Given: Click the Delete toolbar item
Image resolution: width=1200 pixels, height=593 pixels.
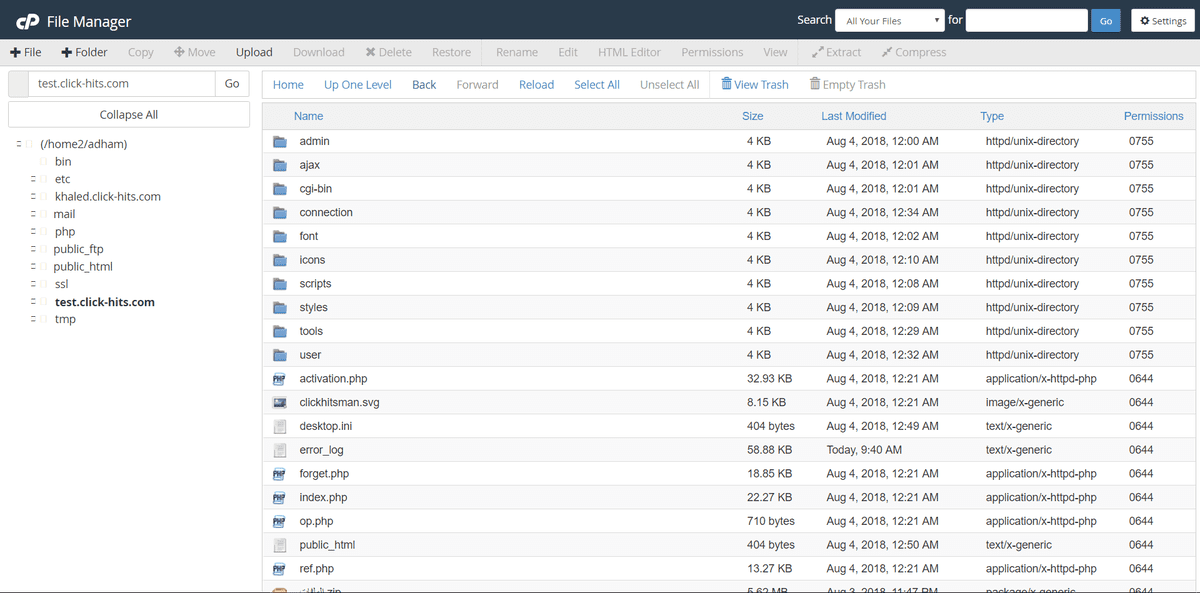Looking at the screenshot, I should [x=389, y=52].
